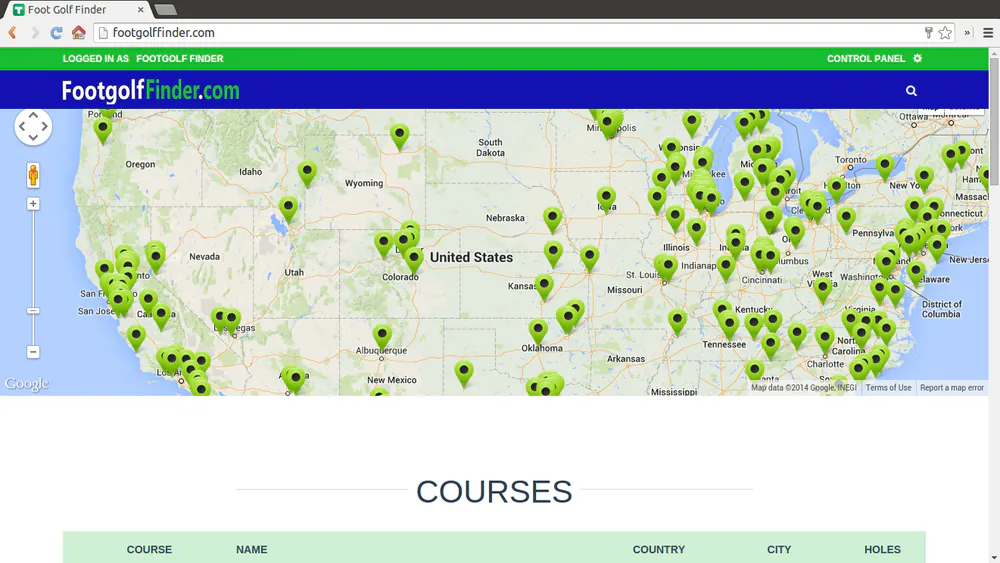Bookmark this page with the star icon
The width and height of the screenshot is (1000, 563).
(x=945, y=33)
